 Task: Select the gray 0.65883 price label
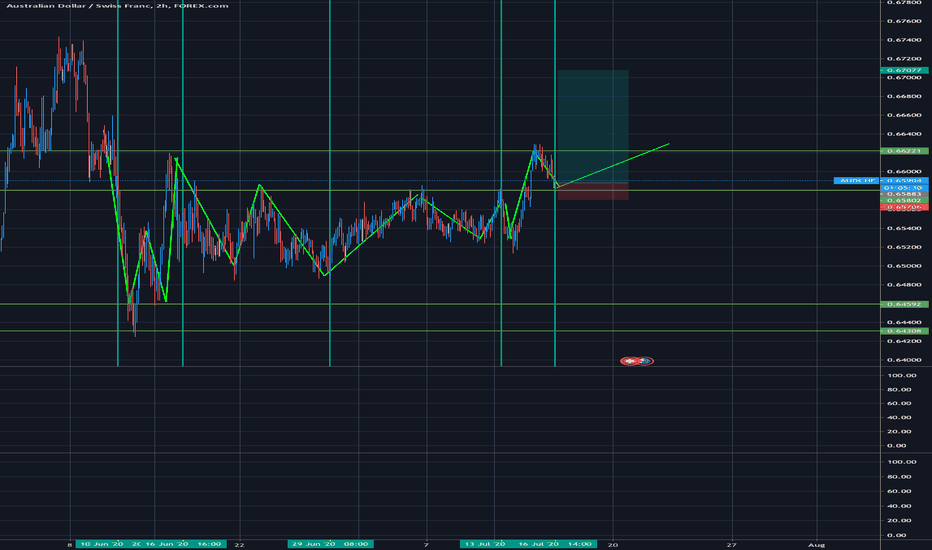point(904,194)
